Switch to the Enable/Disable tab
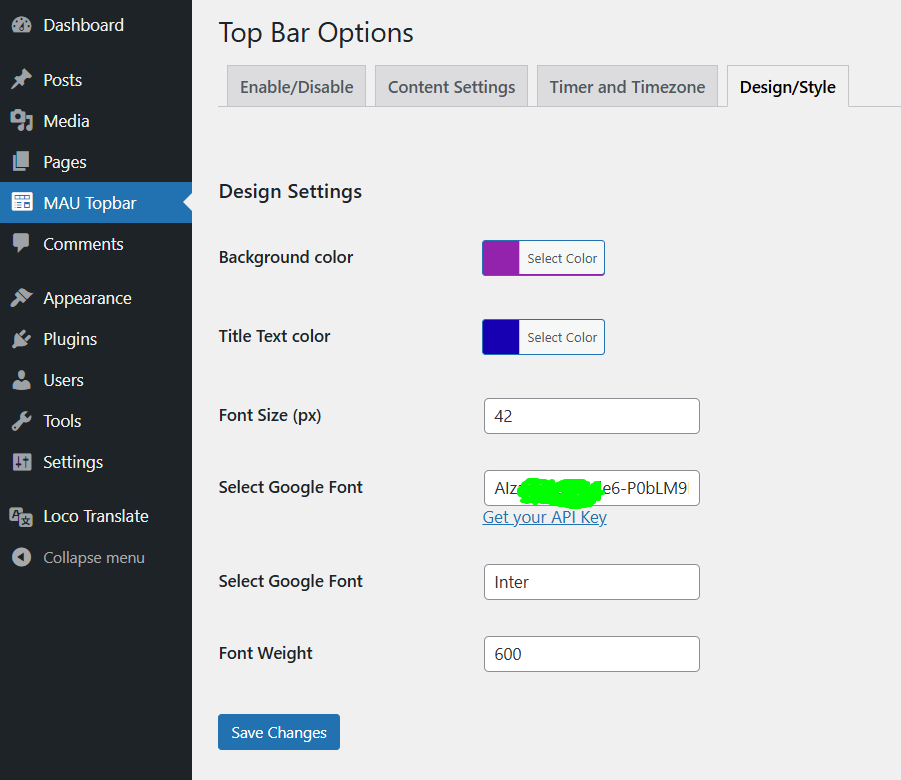The height and width of the screenshot is (780, 901). coord(297,86)
